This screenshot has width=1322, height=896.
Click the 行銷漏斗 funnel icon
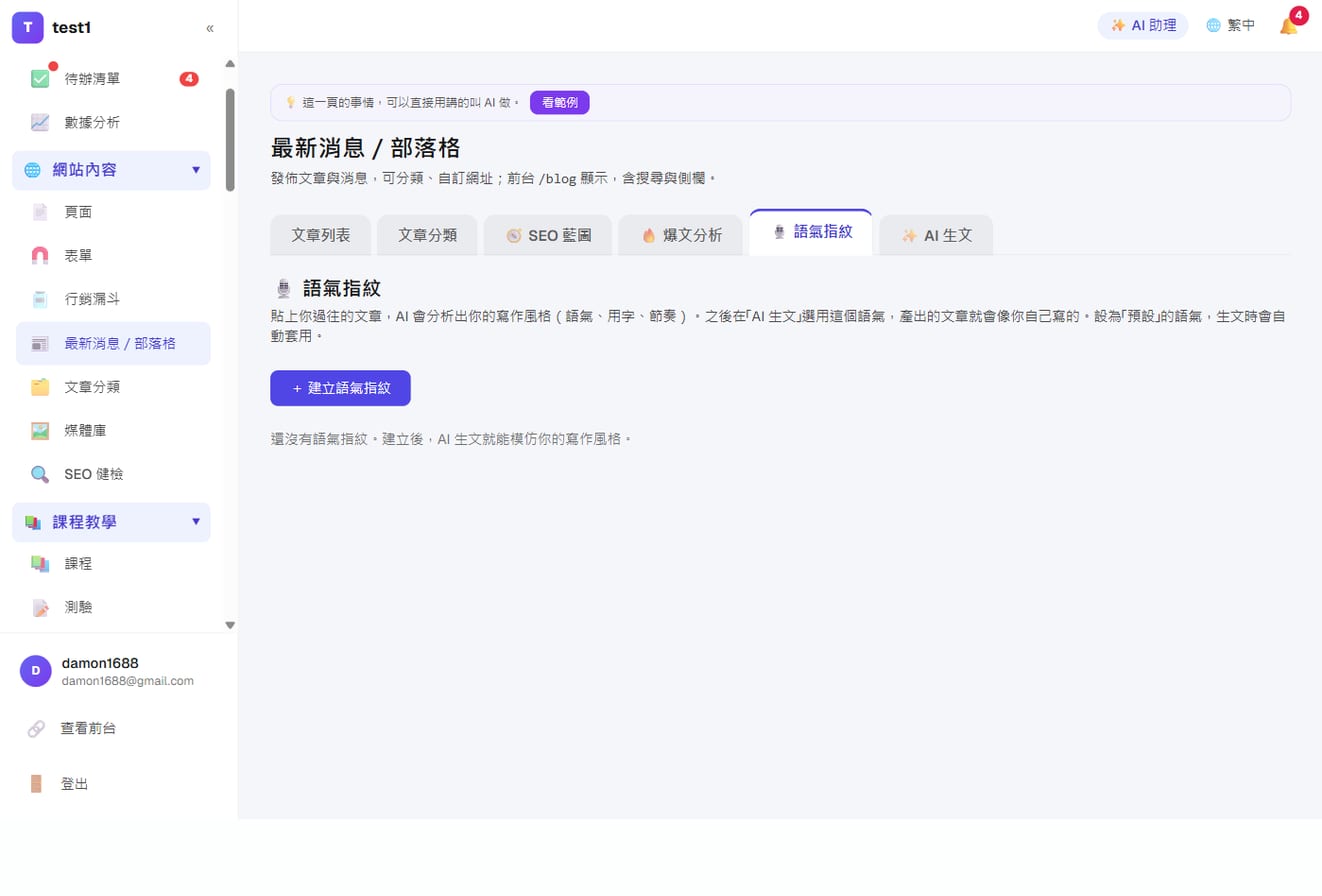tap(40, 299)
